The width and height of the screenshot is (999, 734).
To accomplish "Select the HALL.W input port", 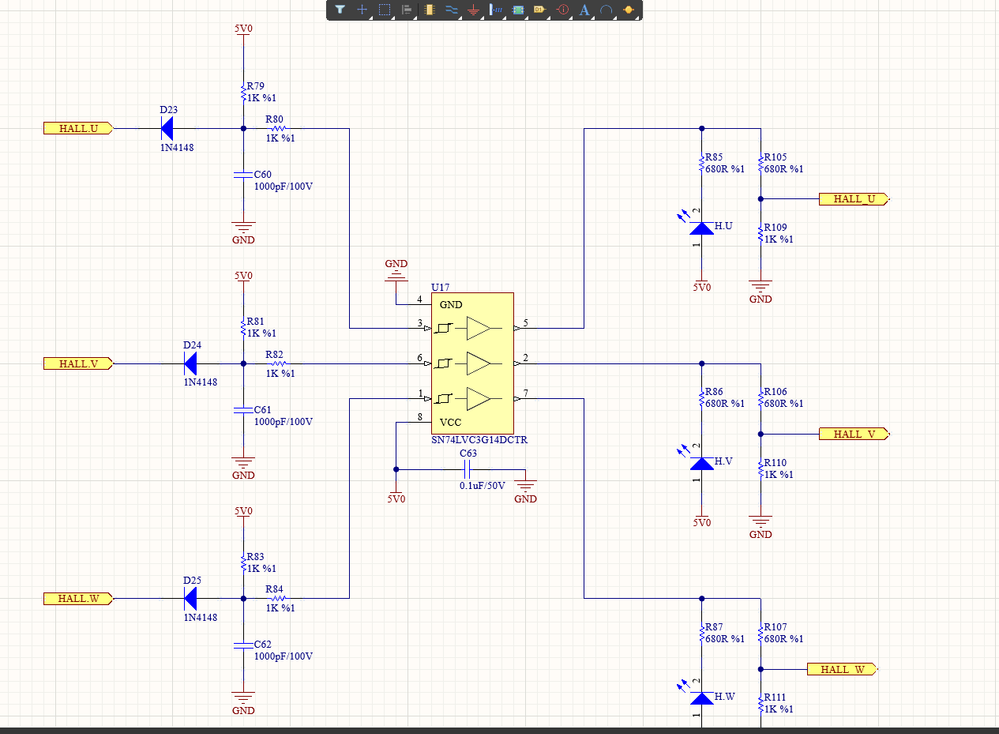I will [x=78, y=599].
